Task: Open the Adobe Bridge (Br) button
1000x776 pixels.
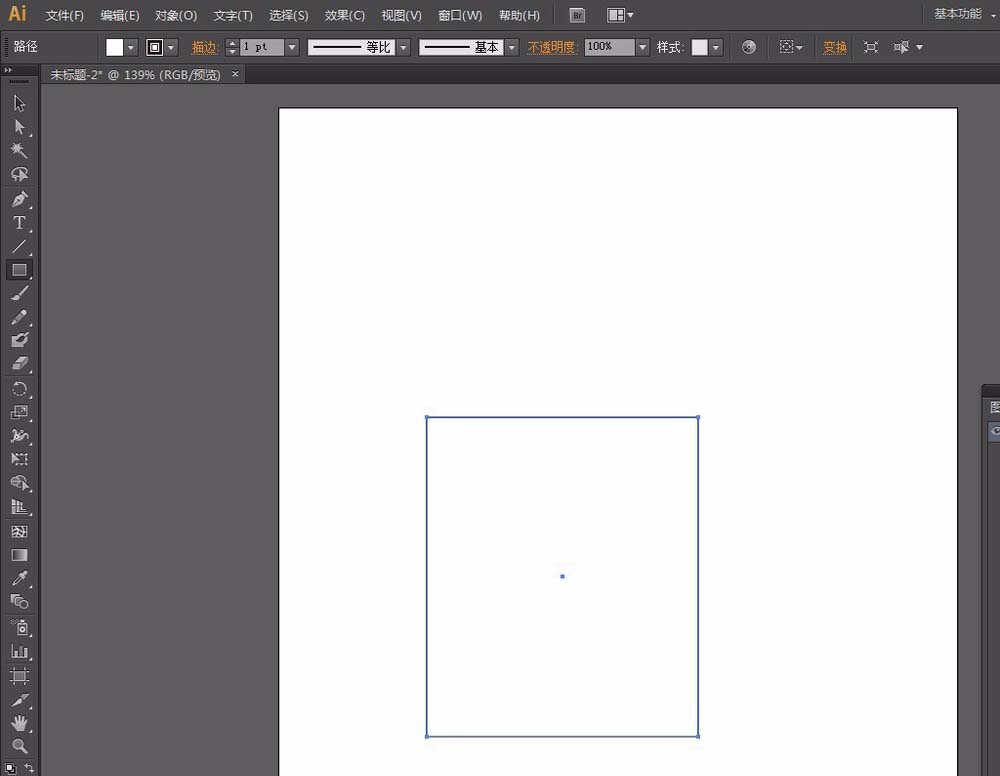Action: [x=577, y=15]
